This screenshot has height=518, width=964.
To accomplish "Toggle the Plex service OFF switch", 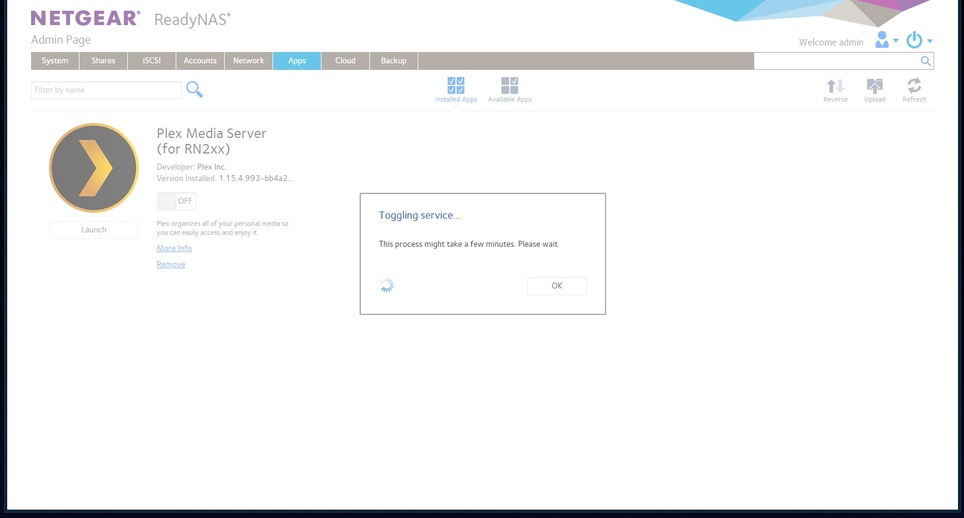I will [x=176, y=201].
